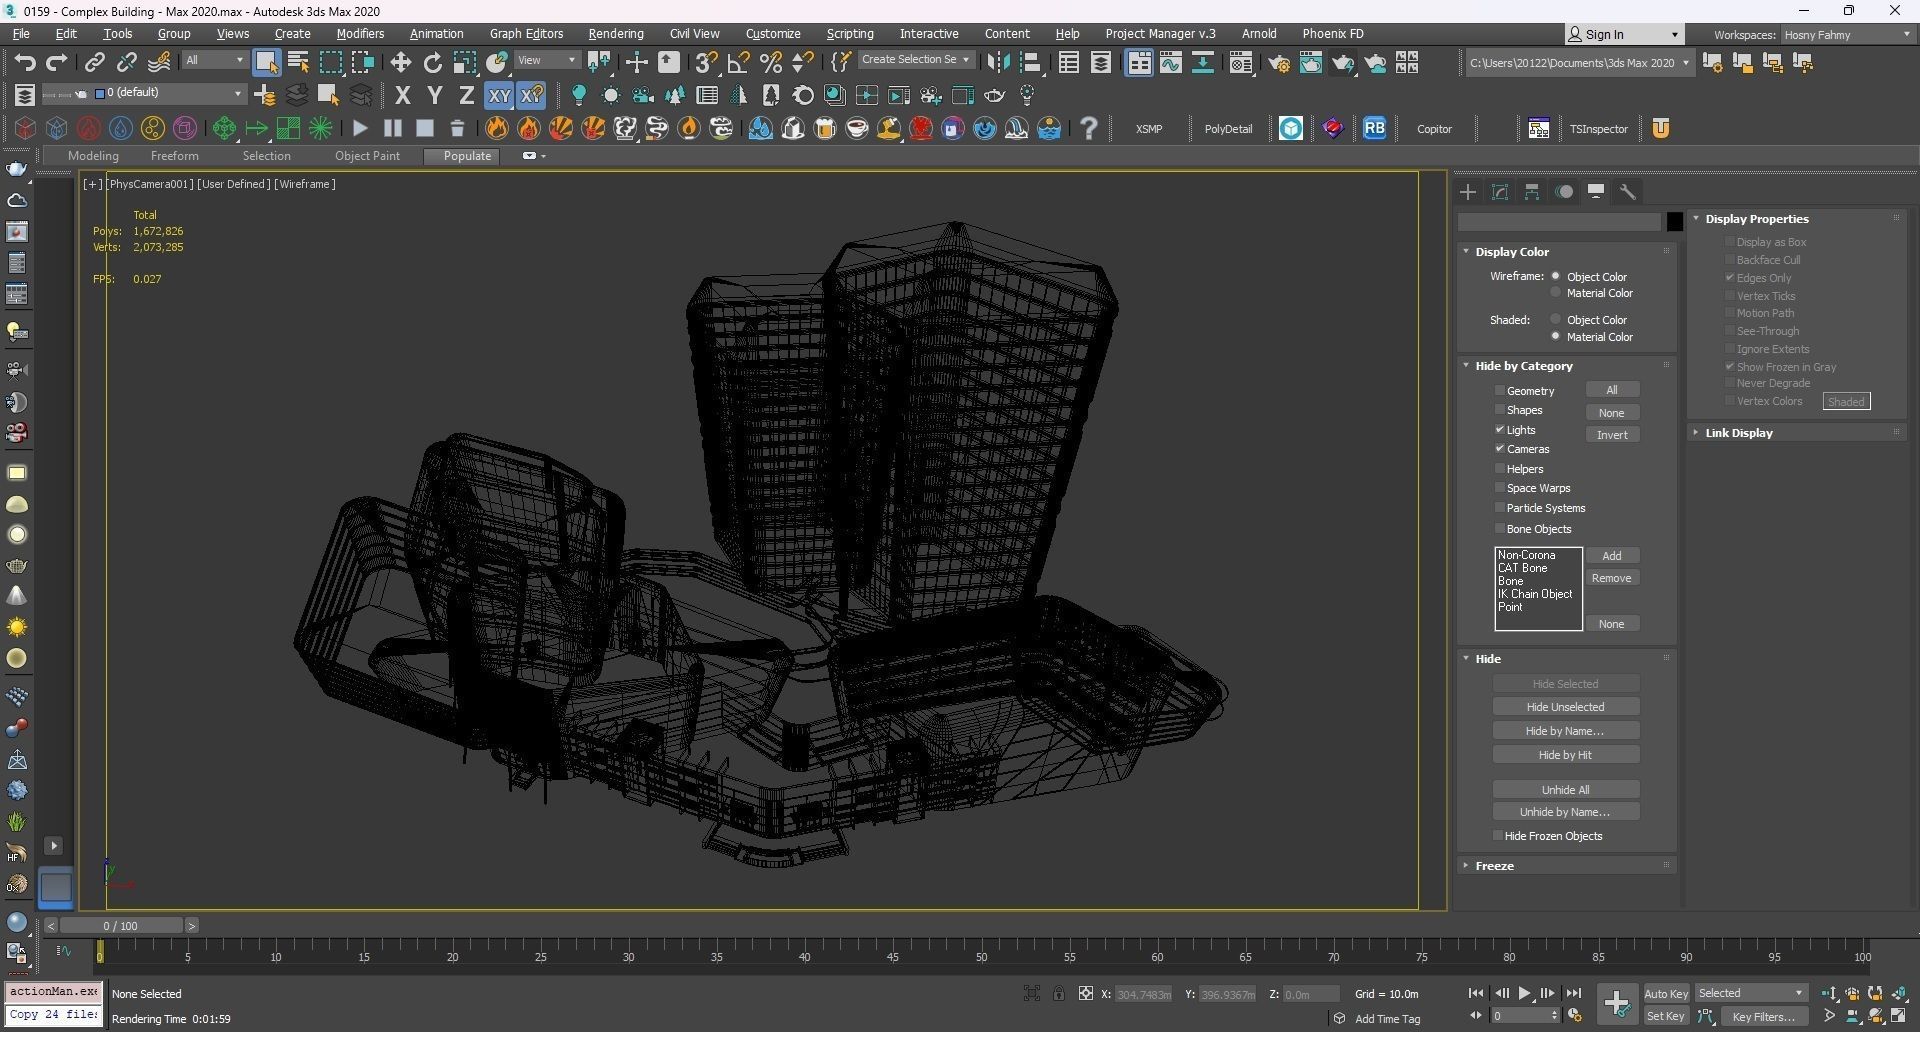1920x1040 pixels.
Task: Click the object name input field
Action: click(x=1559, y=222)
